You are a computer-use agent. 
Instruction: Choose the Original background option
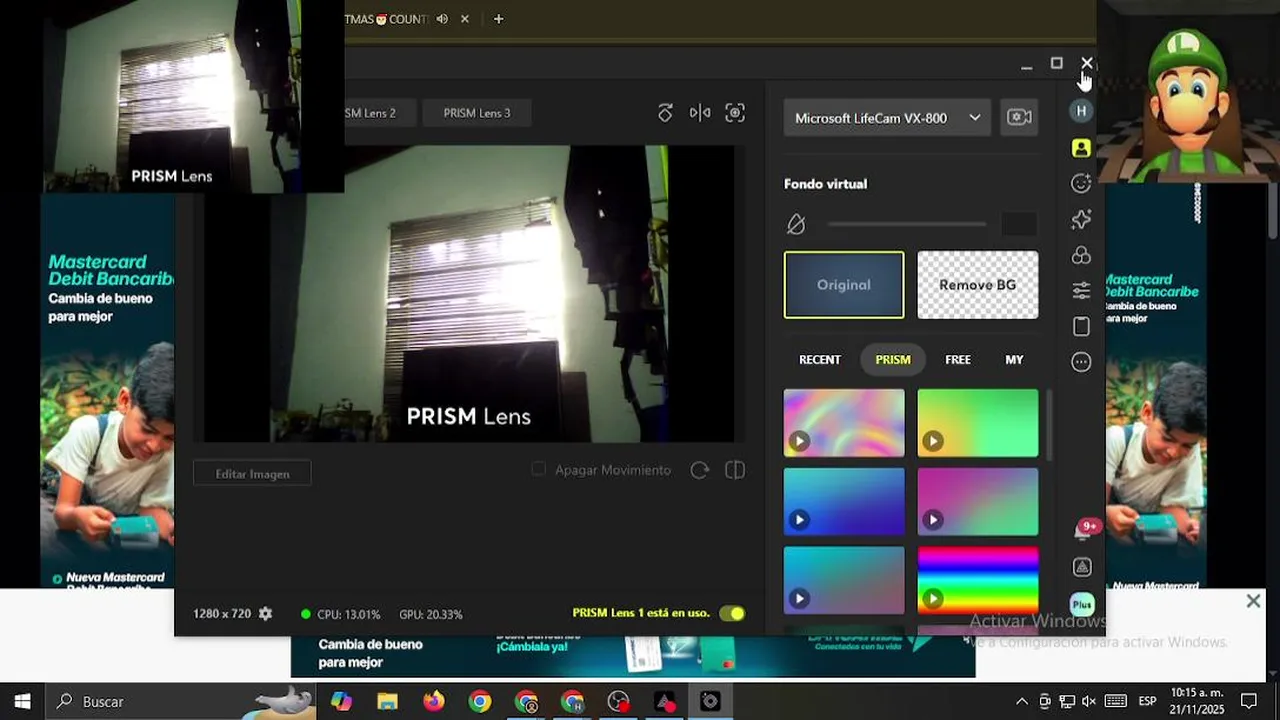pyautogui.click(x=844, y=285)
